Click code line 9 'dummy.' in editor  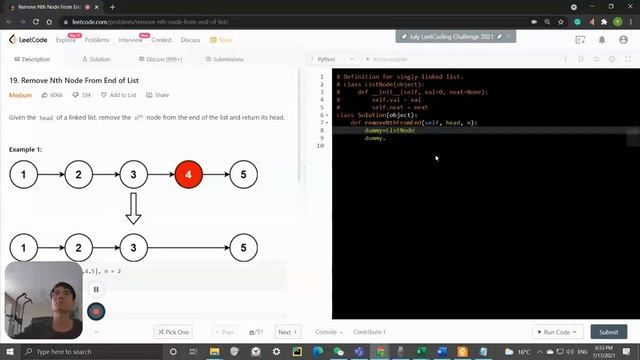coord(375,138)
